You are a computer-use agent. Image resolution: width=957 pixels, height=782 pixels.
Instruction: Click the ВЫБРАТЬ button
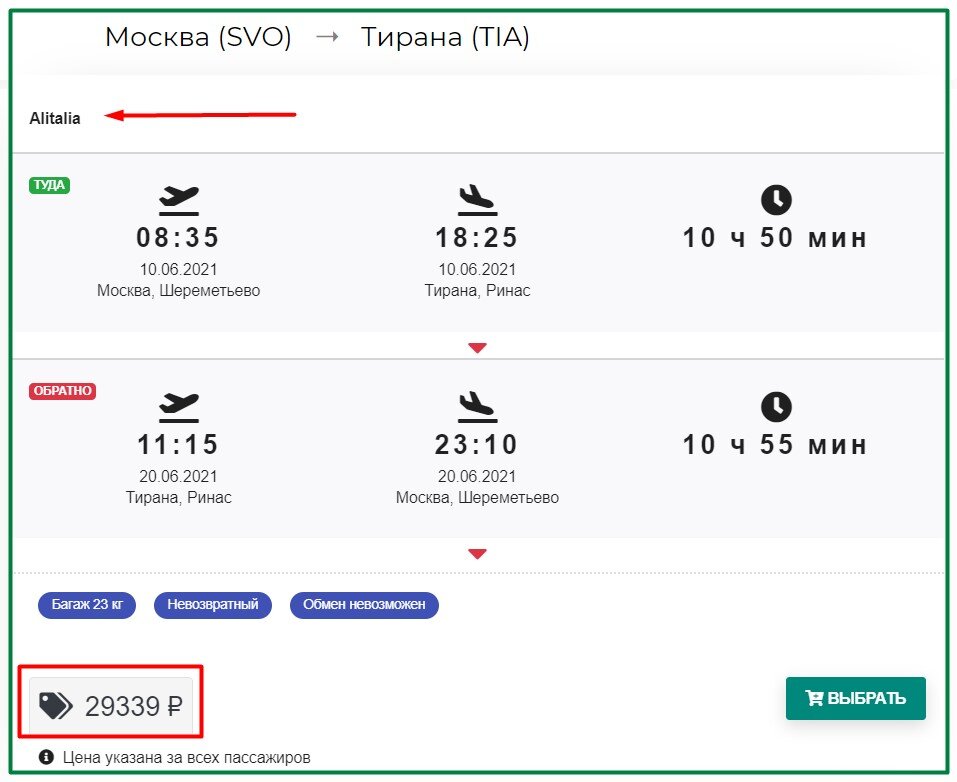[856, 698]
